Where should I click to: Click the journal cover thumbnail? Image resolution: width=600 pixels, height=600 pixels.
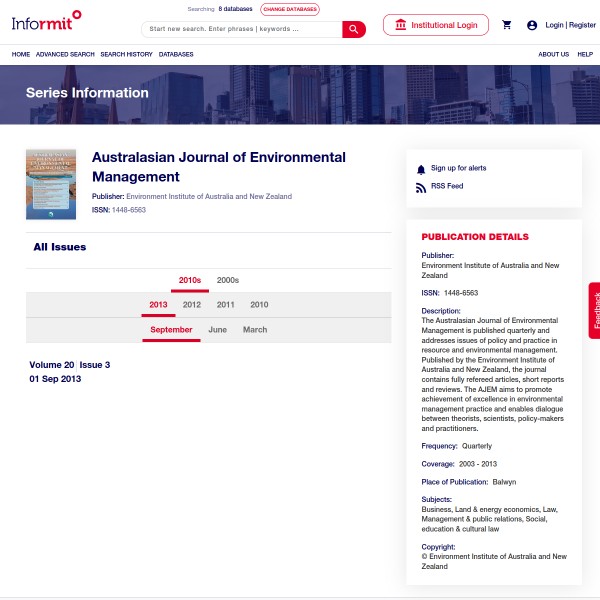[x=51, y=184]
